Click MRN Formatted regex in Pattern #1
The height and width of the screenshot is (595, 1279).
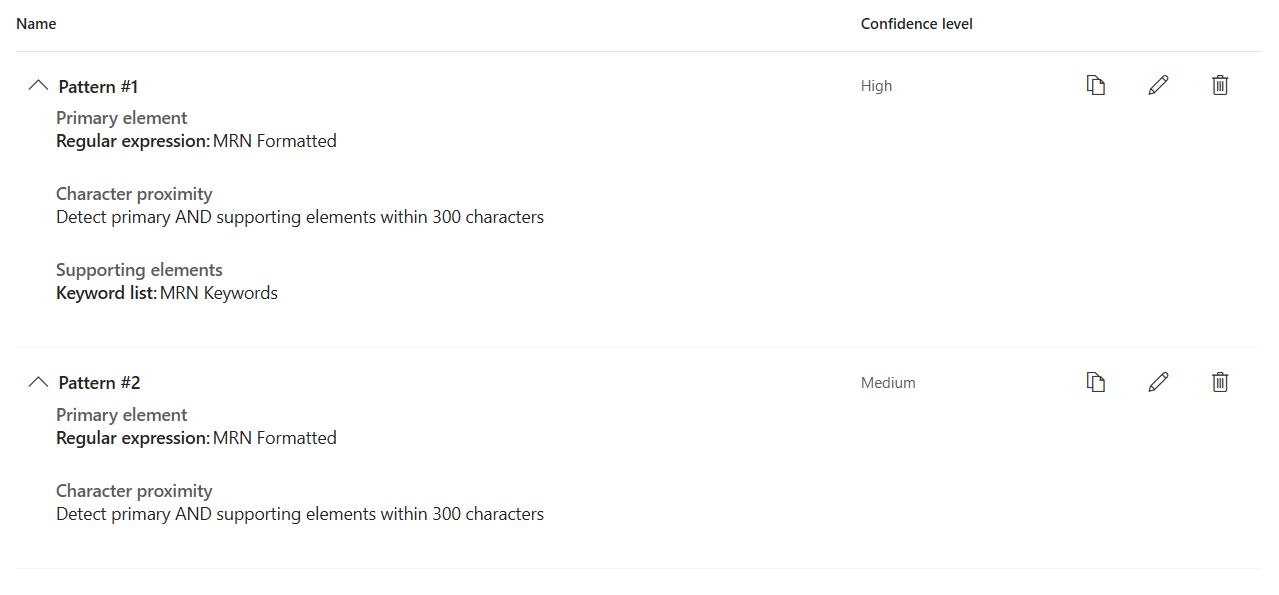(275, 141)
